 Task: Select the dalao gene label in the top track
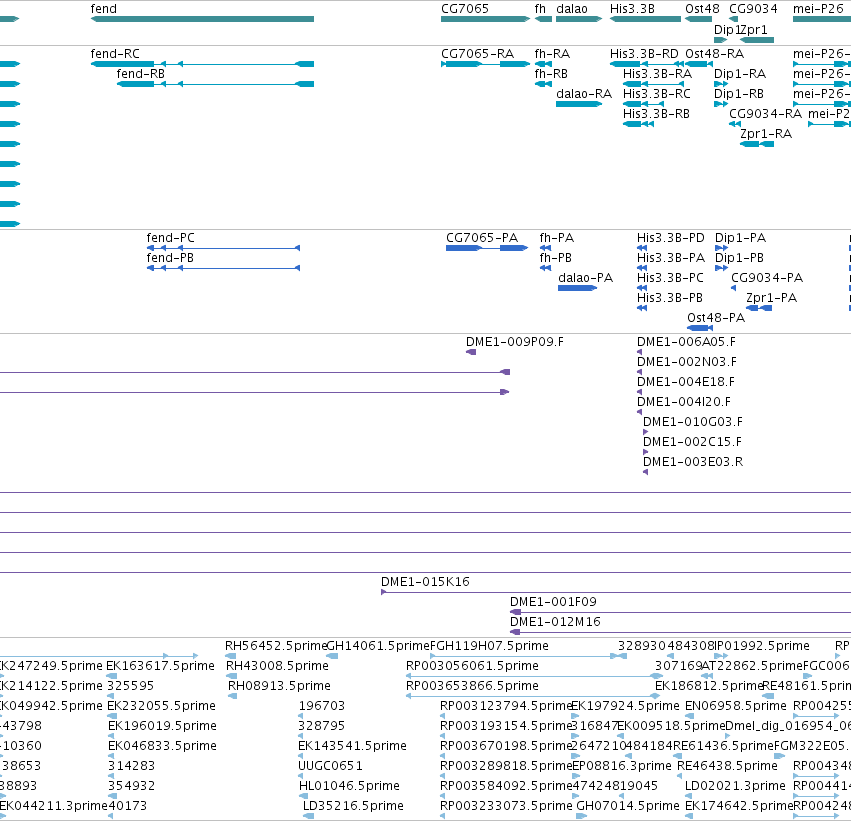[x=571, y=9]
